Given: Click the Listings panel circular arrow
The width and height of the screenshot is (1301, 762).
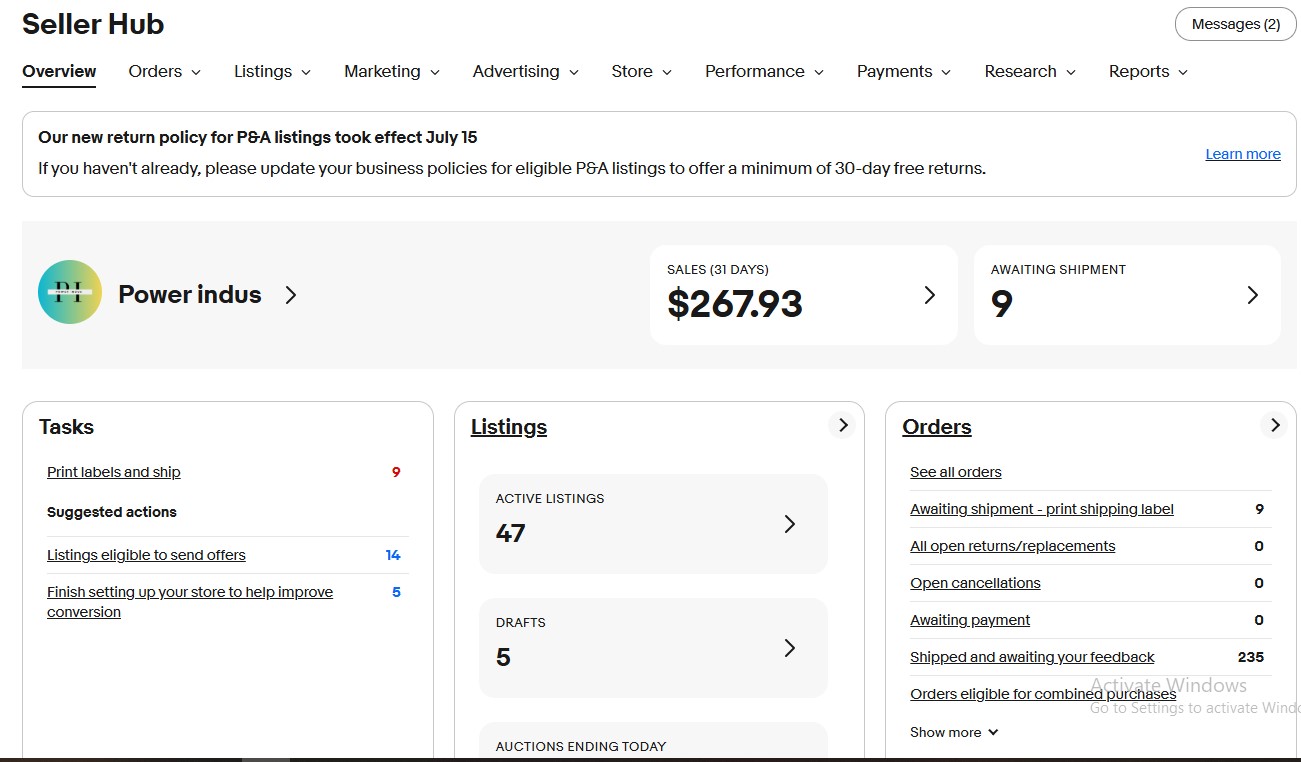Looking at the screenshot, I should 842,425.
